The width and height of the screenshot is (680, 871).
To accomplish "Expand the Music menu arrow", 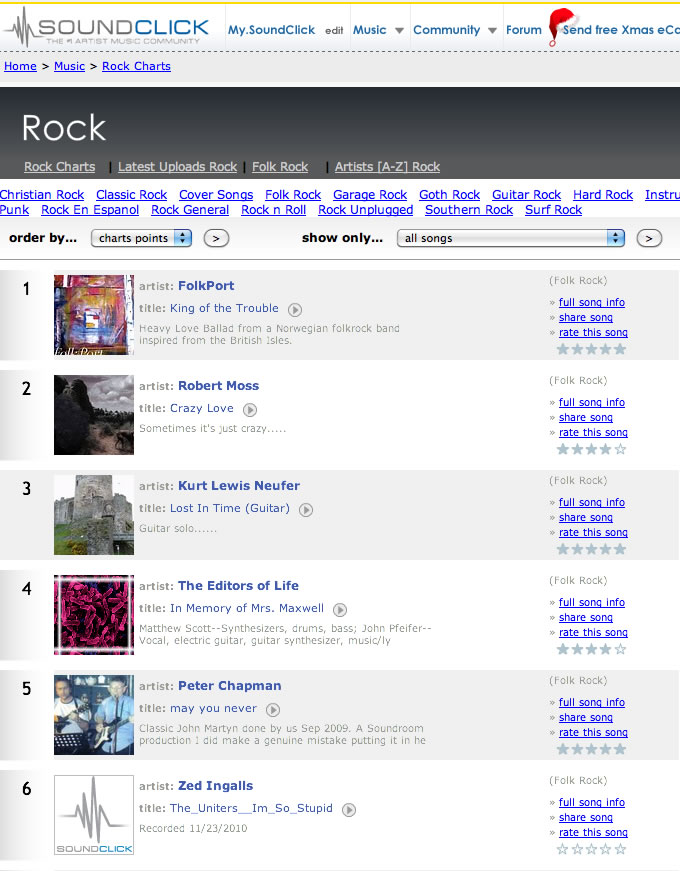I will click(399, 31).
